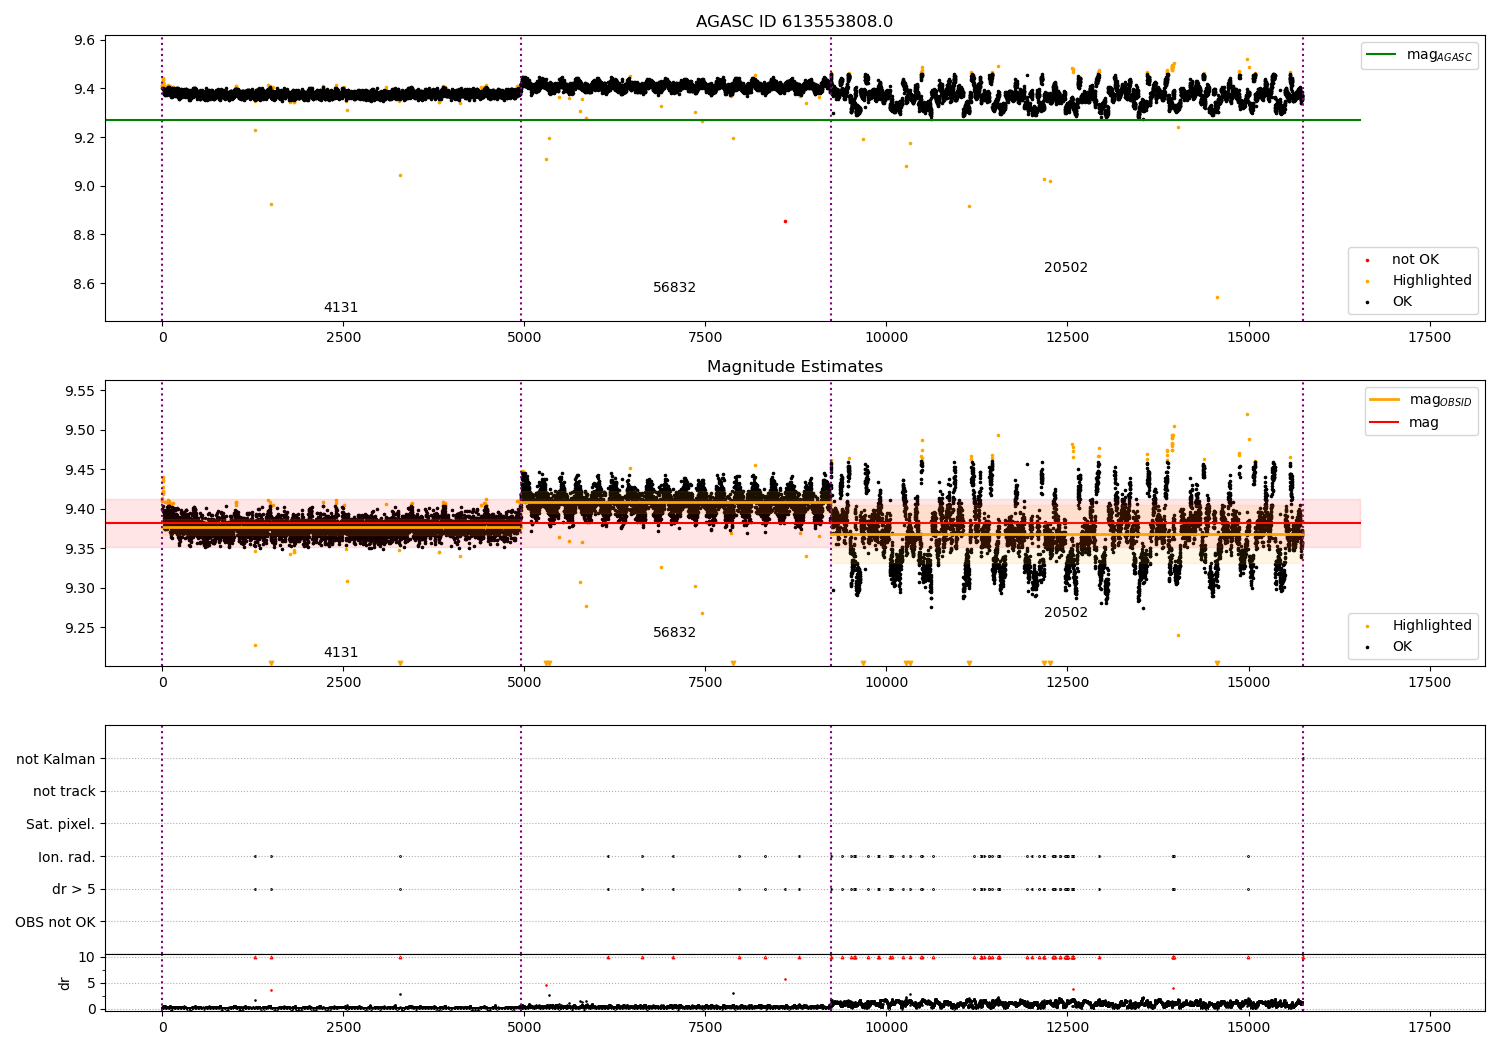Click the '12500' x-axis tick of the middle plot
The width and height of the screenshot is (1500, 1050).
click(x=1067, y=682)
